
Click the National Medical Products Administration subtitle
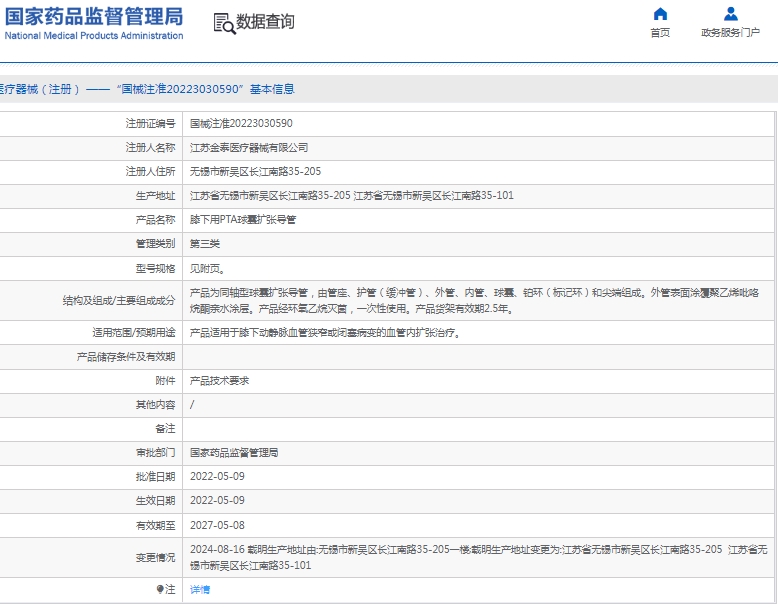(x=94, y=36)
